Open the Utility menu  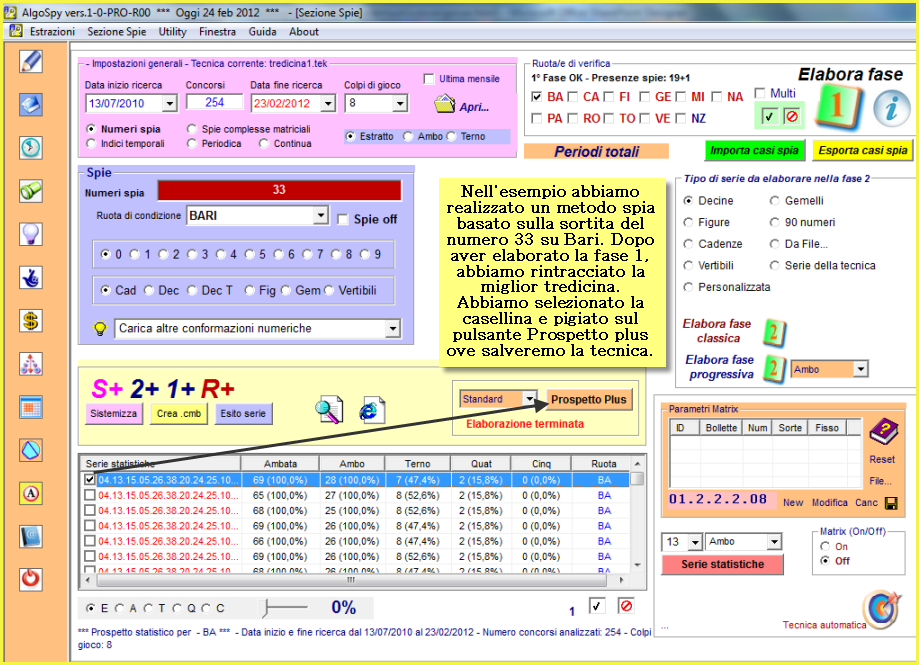coord(172,32)
